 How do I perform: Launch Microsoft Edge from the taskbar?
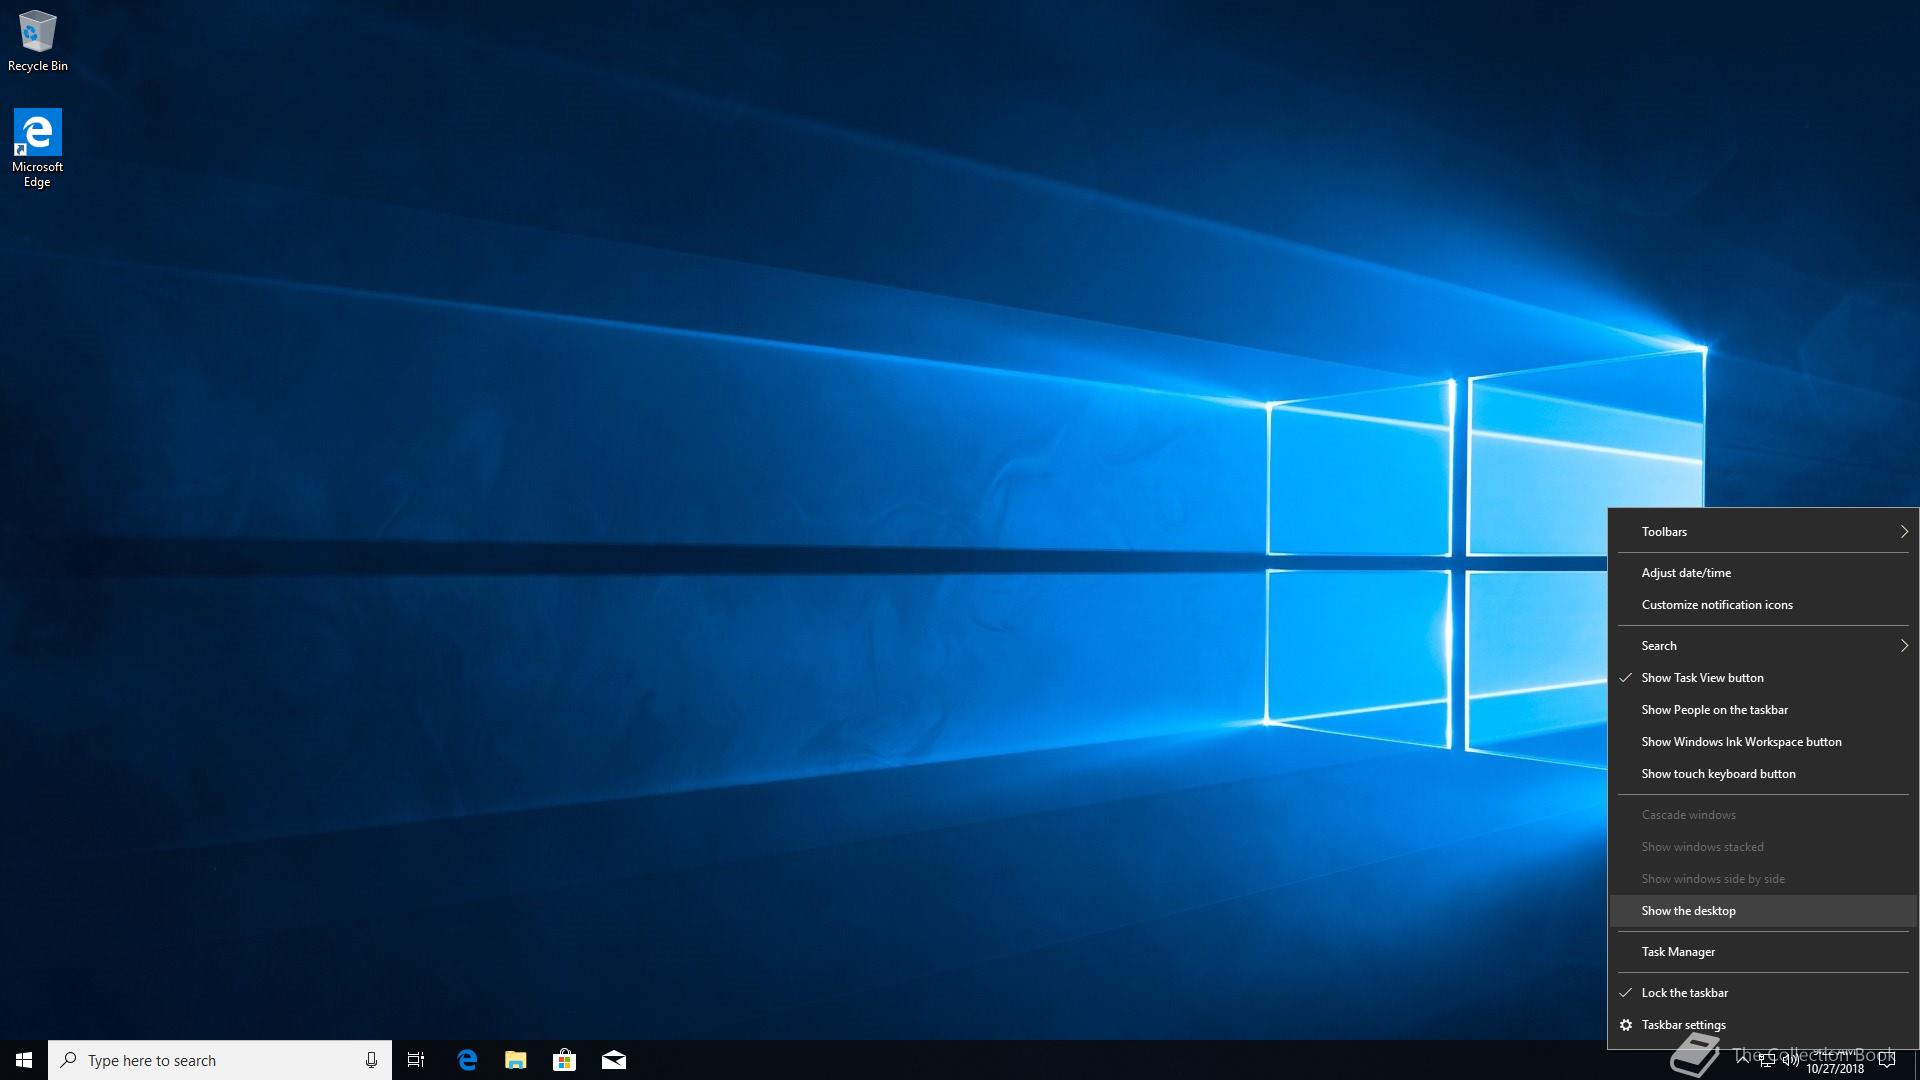pos(467,1060)
